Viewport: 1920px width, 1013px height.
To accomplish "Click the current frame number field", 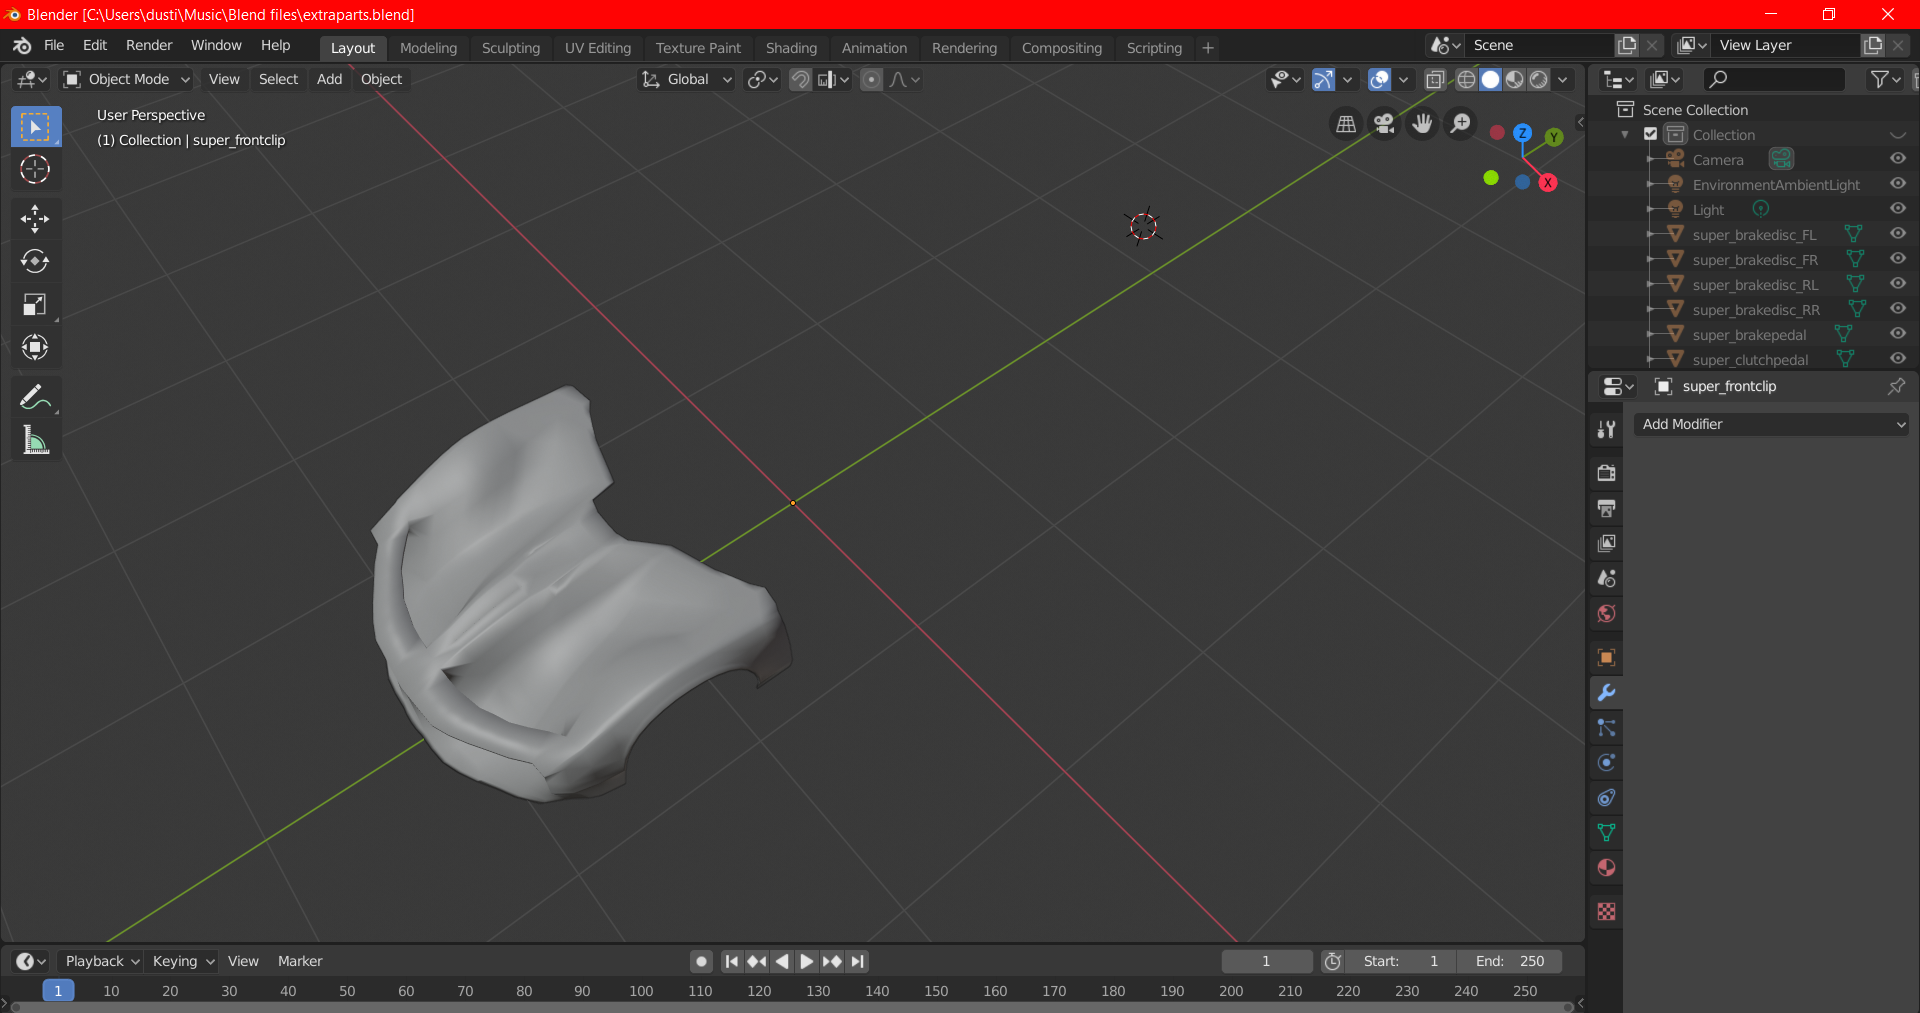I will (1266, 961).
